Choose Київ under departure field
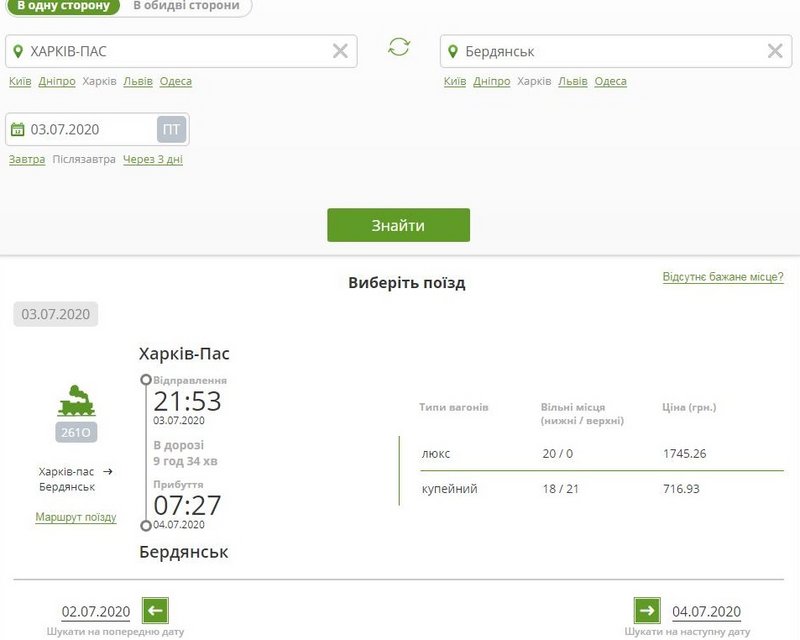Image resolution: width=800 pixels, height=640 pixels. tap(19, 81)
